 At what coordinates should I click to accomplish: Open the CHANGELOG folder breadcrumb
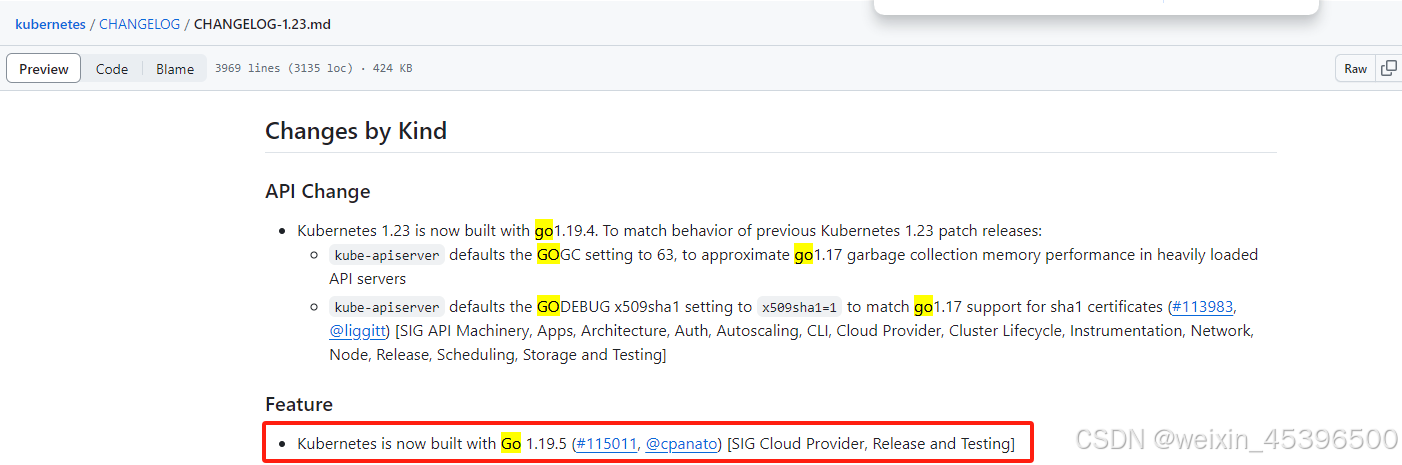click(x=140, y=23)
